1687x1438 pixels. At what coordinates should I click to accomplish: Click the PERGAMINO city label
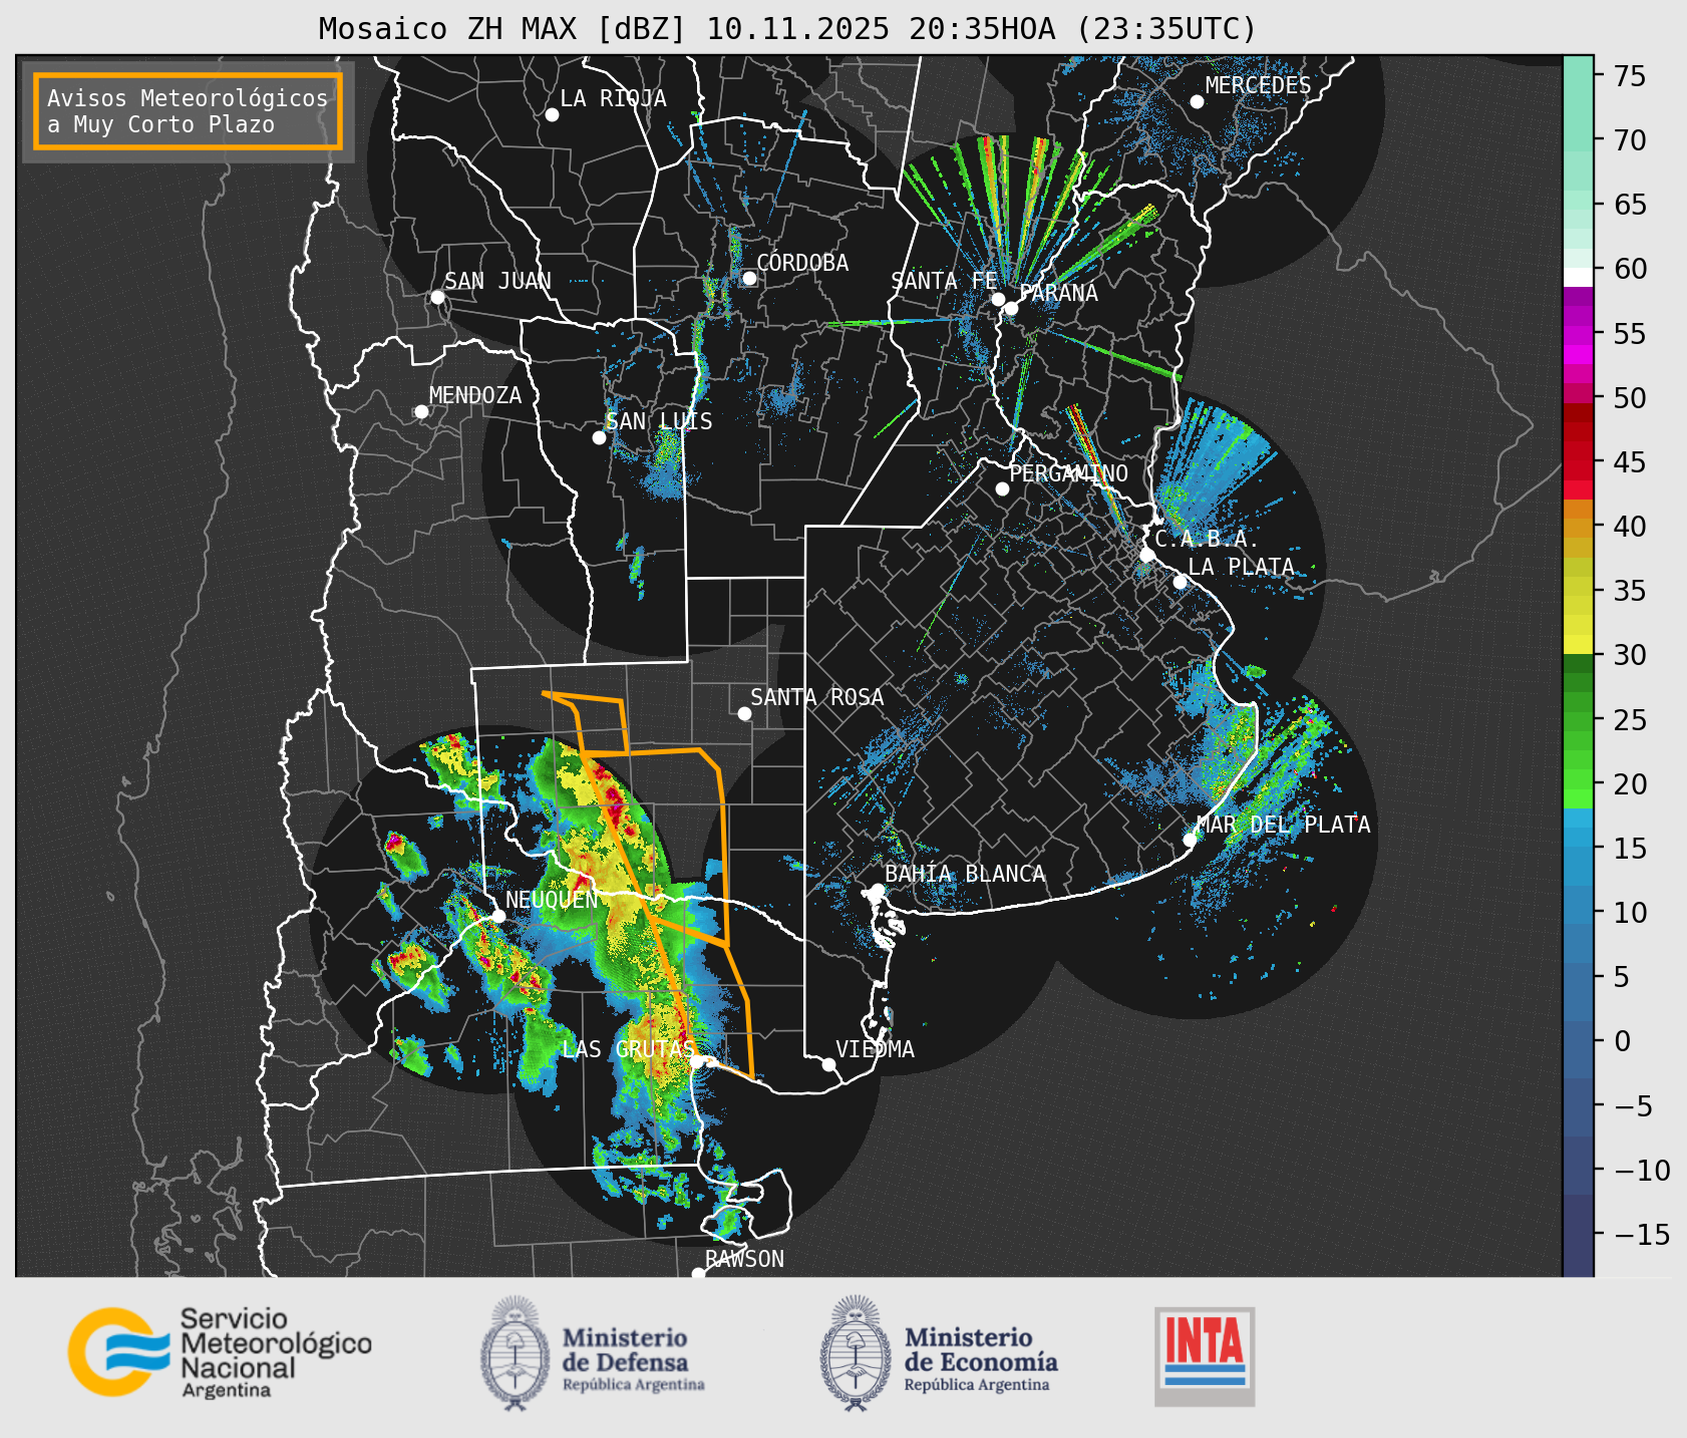1068,473
